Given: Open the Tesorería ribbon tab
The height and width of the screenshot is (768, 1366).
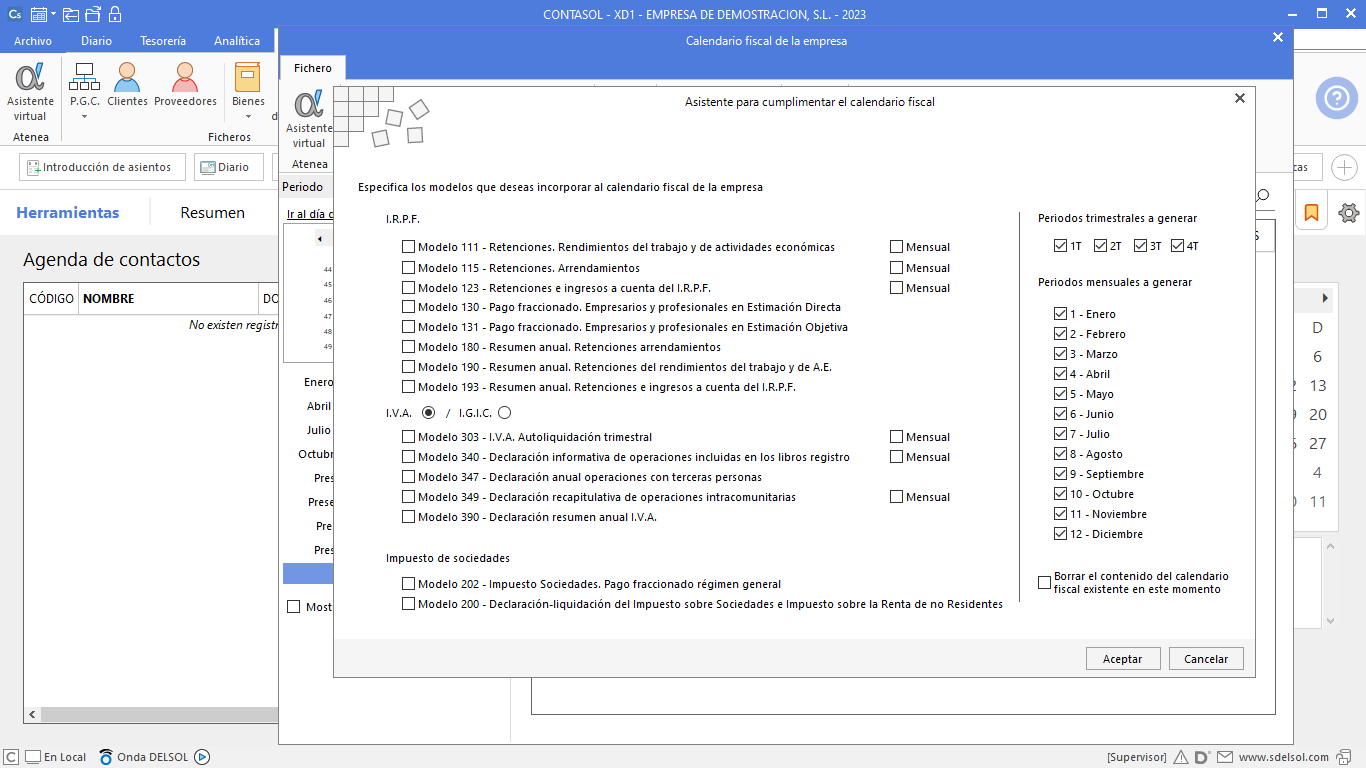Looking at the screenshot, I should [162, 41].
